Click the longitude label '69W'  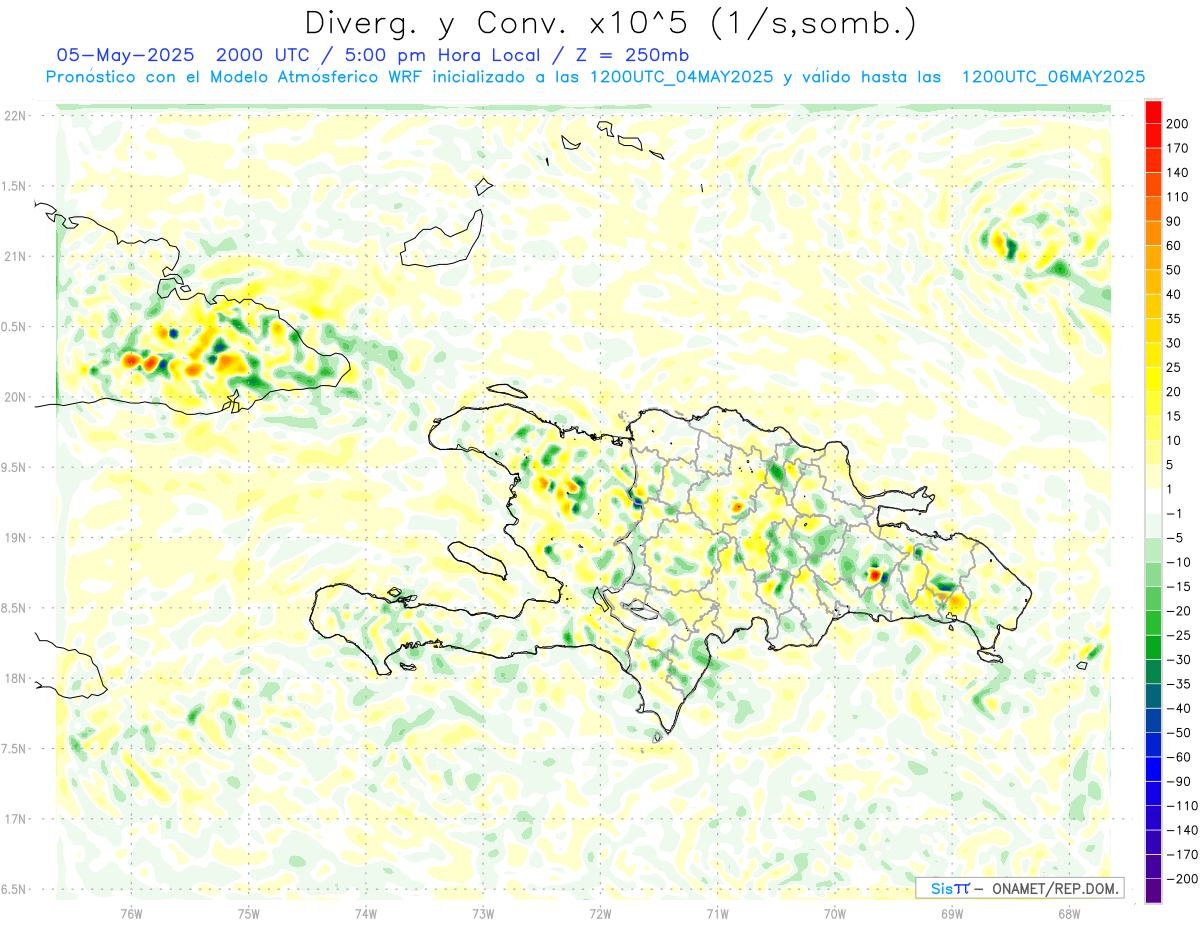[x=952, y=914]
